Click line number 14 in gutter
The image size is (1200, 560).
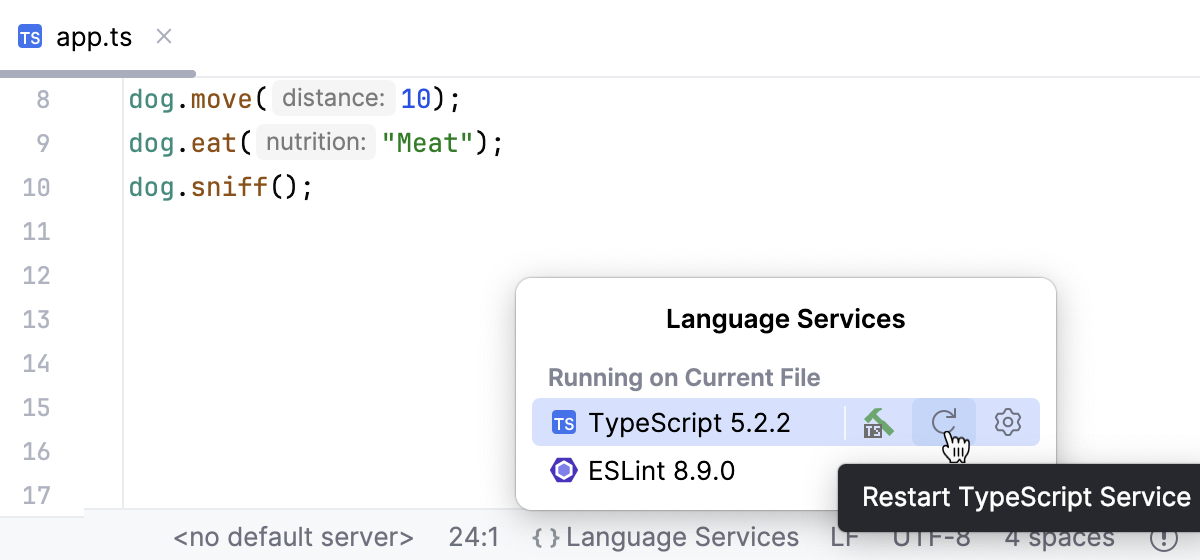click(36, 363)
